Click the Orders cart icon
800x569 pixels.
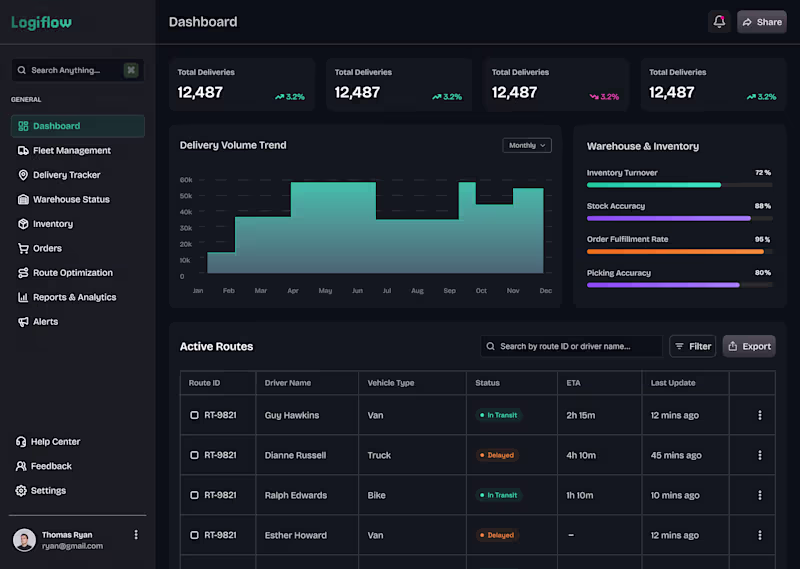point(23,249)
